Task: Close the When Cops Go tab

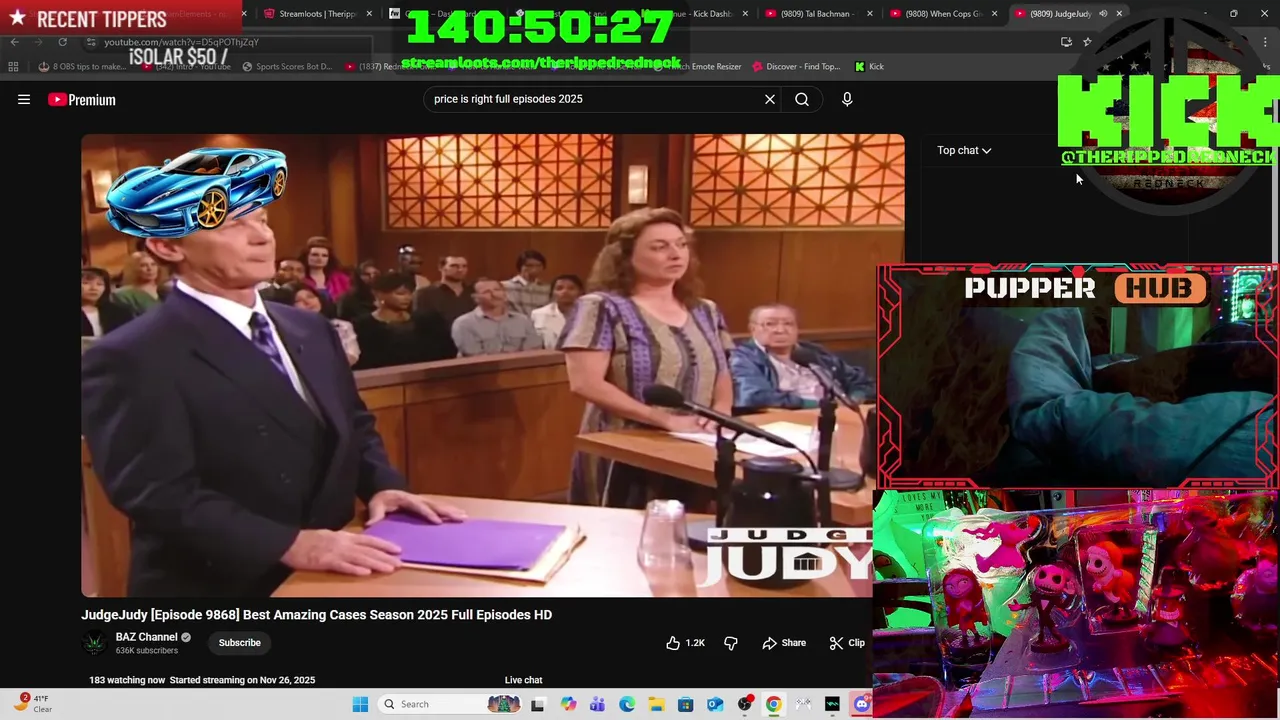Action: coord(995,13)
